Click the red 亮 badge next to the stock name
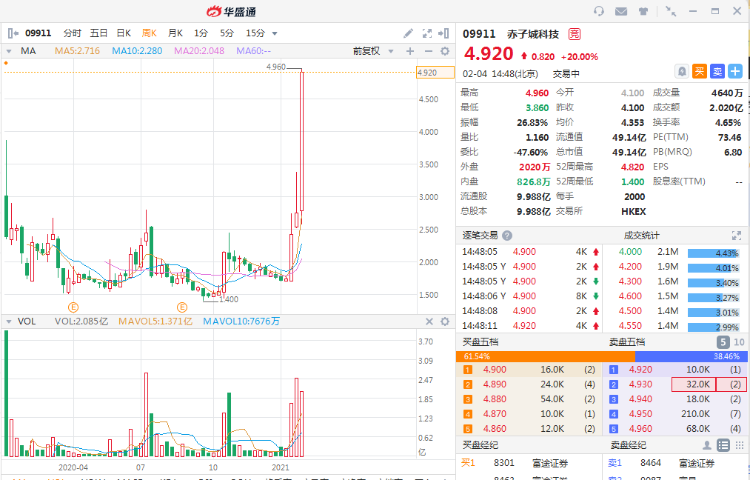The image size is (750, 480). coord(574,34)
